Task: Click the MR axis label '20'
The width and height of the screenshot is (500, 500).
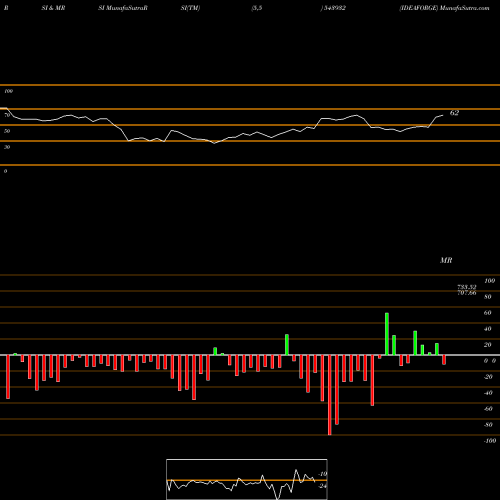Action: coord(488,345)
